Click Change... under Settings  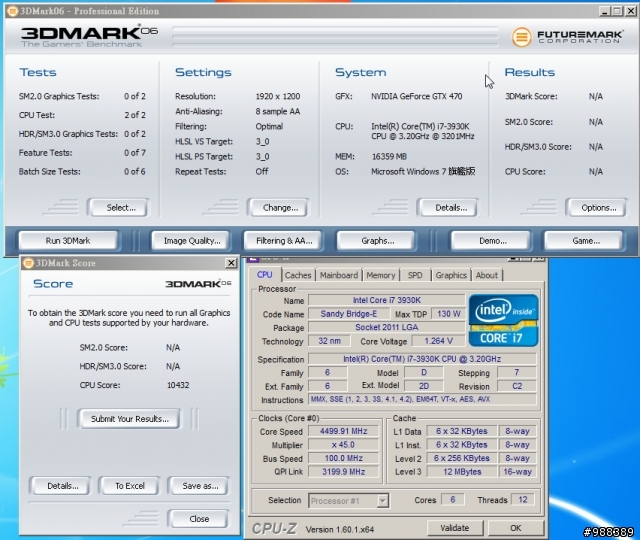280,208
